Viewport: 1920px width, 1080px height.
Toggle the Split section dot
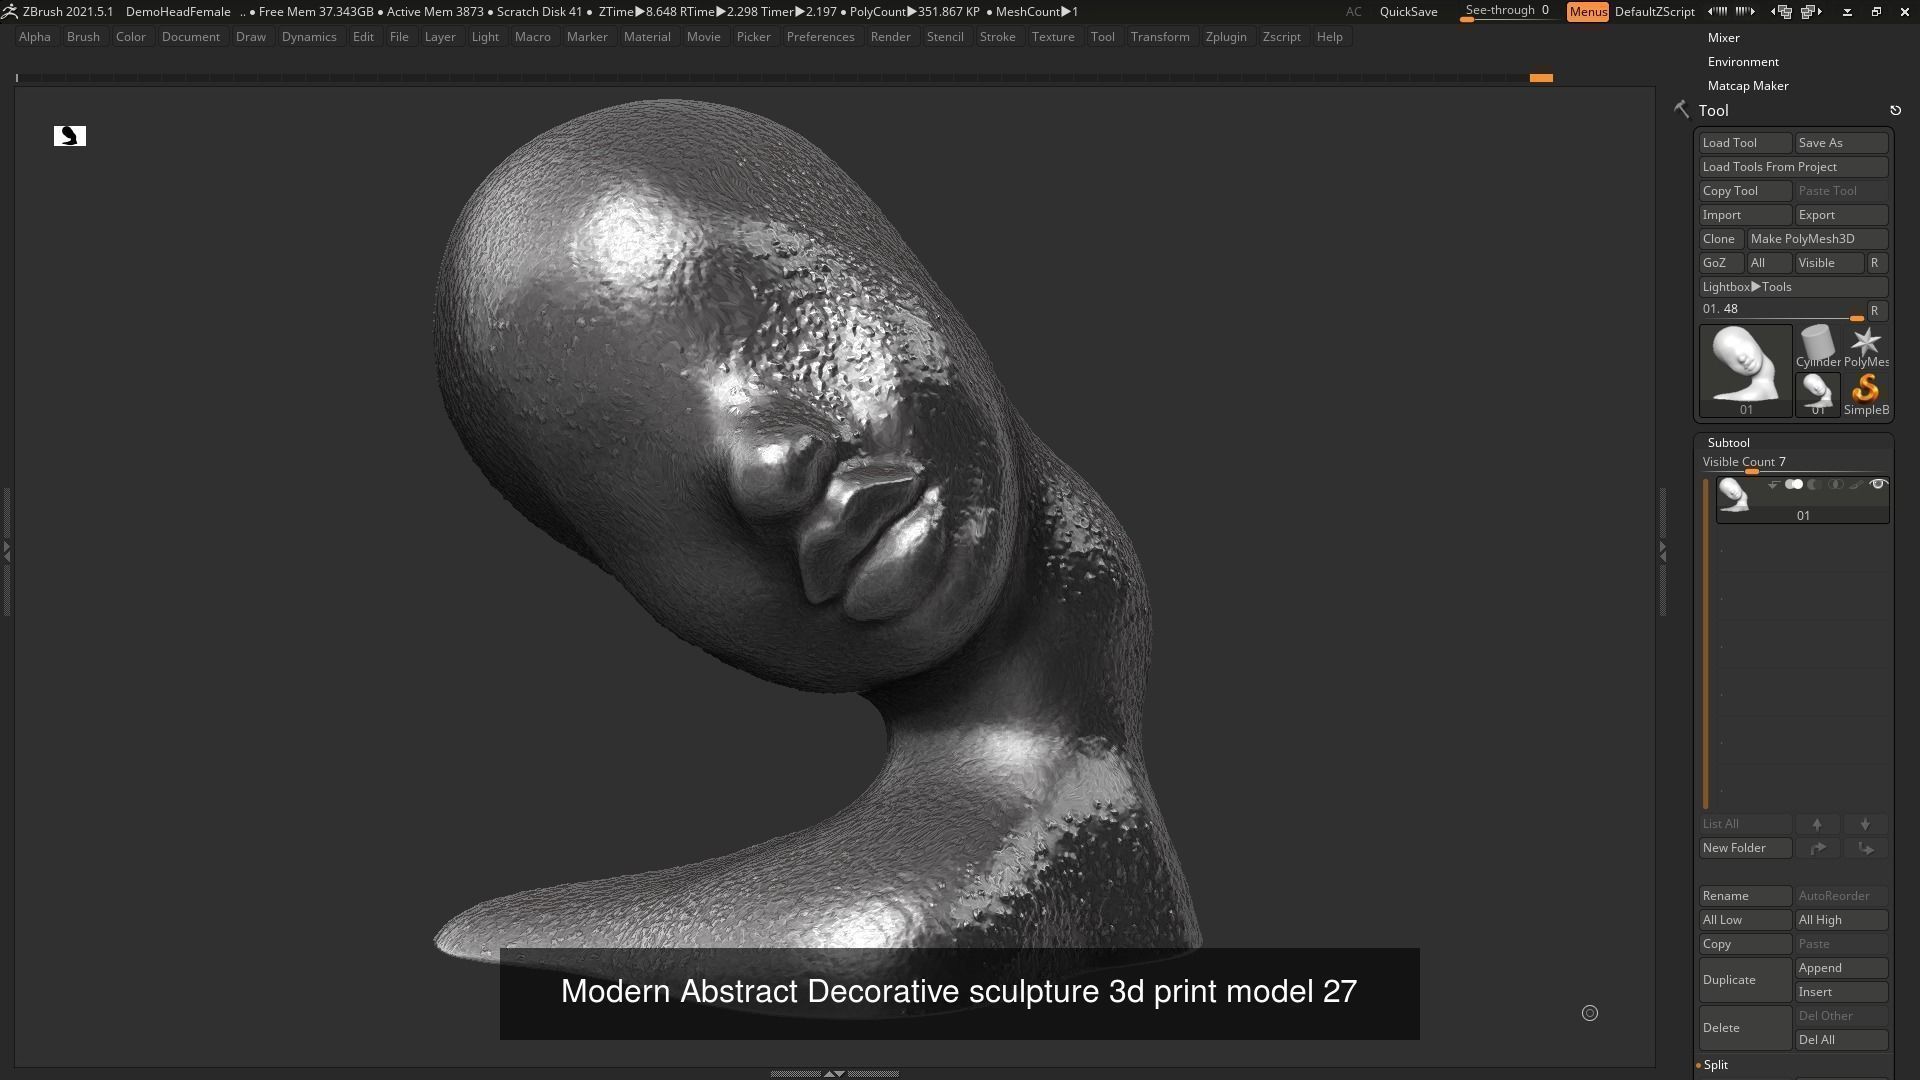[x=1698, y=1065]
